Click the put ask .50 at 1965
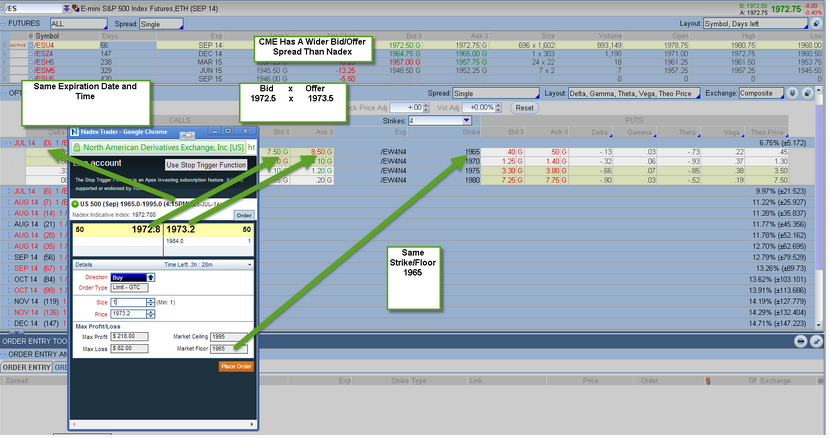The height and width of the screenshot is (438, 829). coord(557,152)
